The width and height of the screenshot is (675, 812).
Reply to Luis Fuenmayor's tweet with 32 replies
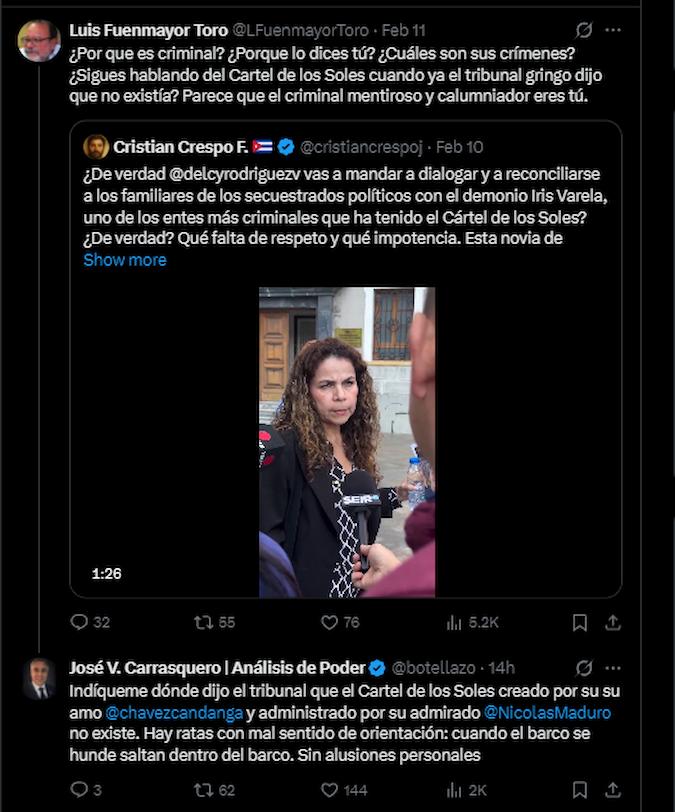click(x=90, y=622)
